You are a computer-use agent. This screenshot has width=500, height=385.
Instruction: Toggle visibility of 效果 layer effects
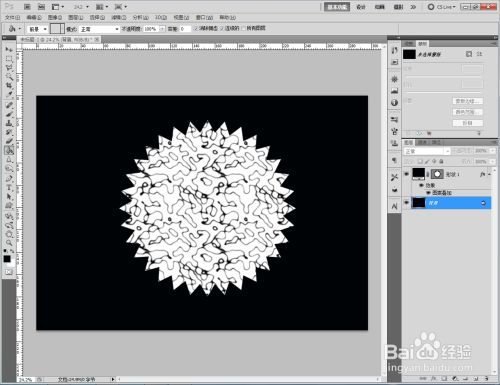[x=421, y=185]
